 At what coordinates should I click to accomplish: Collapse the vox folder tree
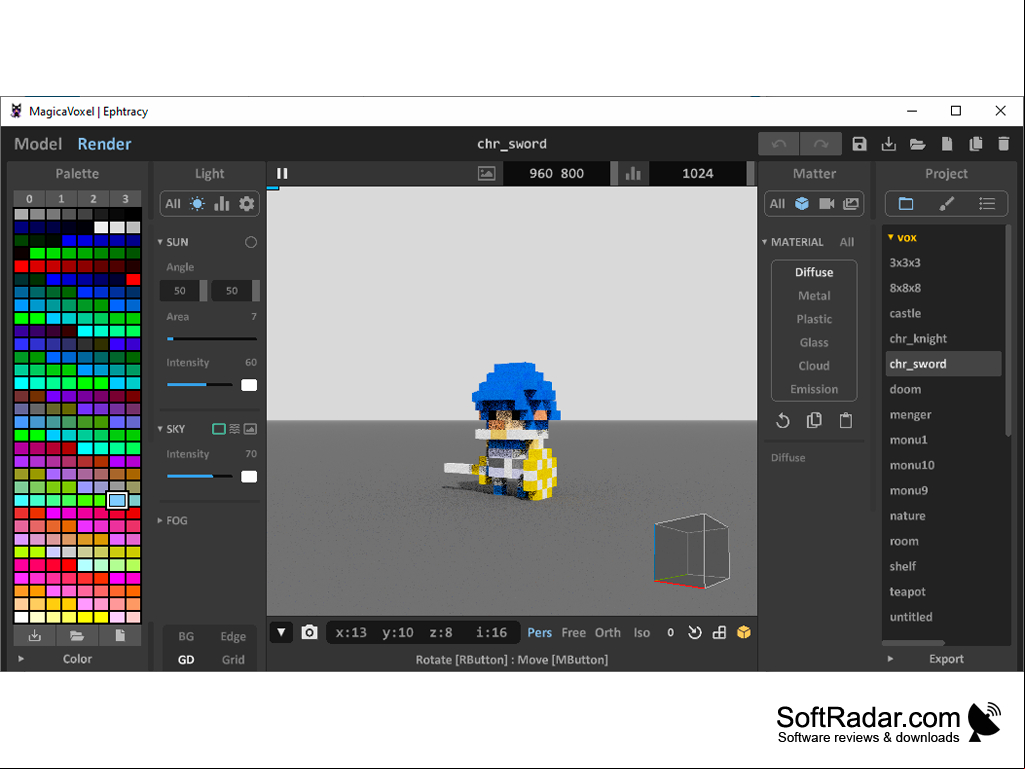coord(890,237)
